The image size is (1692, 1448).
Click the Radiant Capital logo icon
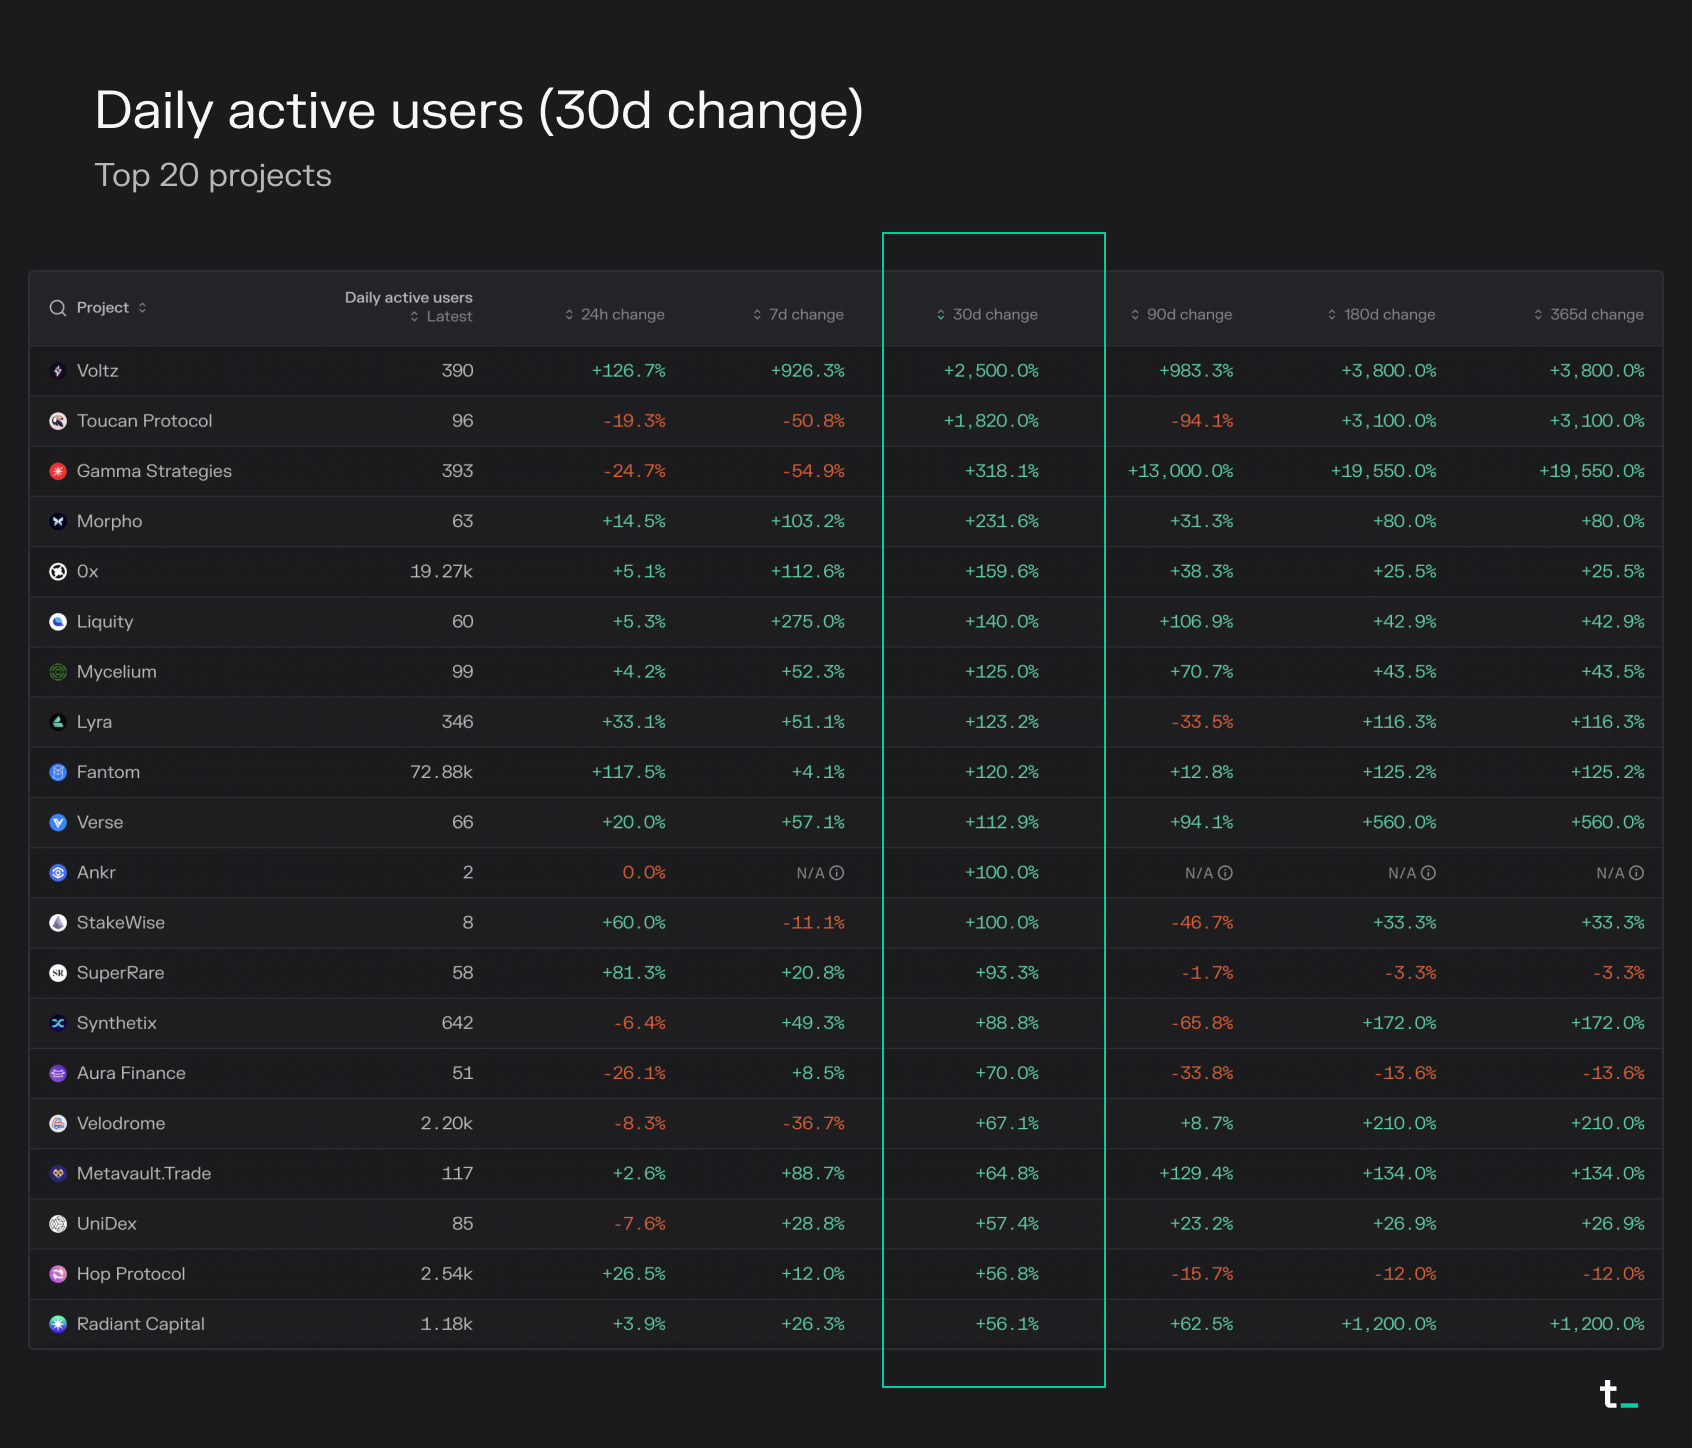[x=58, y=1324]
